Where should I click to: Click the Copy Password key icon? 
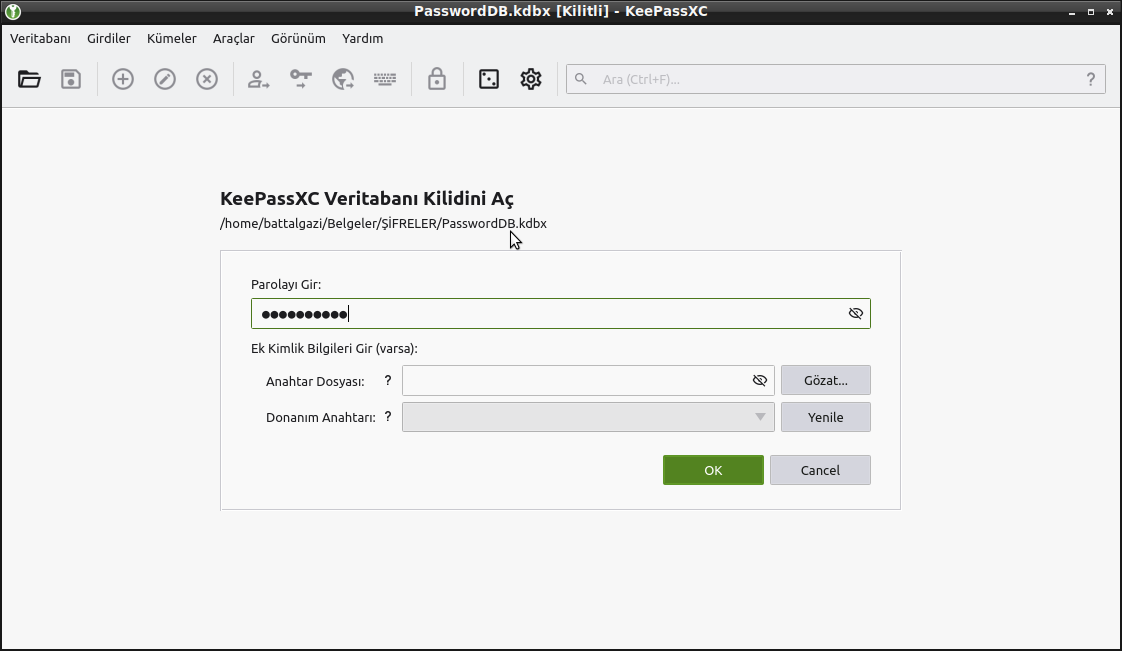tap(301, 79)
